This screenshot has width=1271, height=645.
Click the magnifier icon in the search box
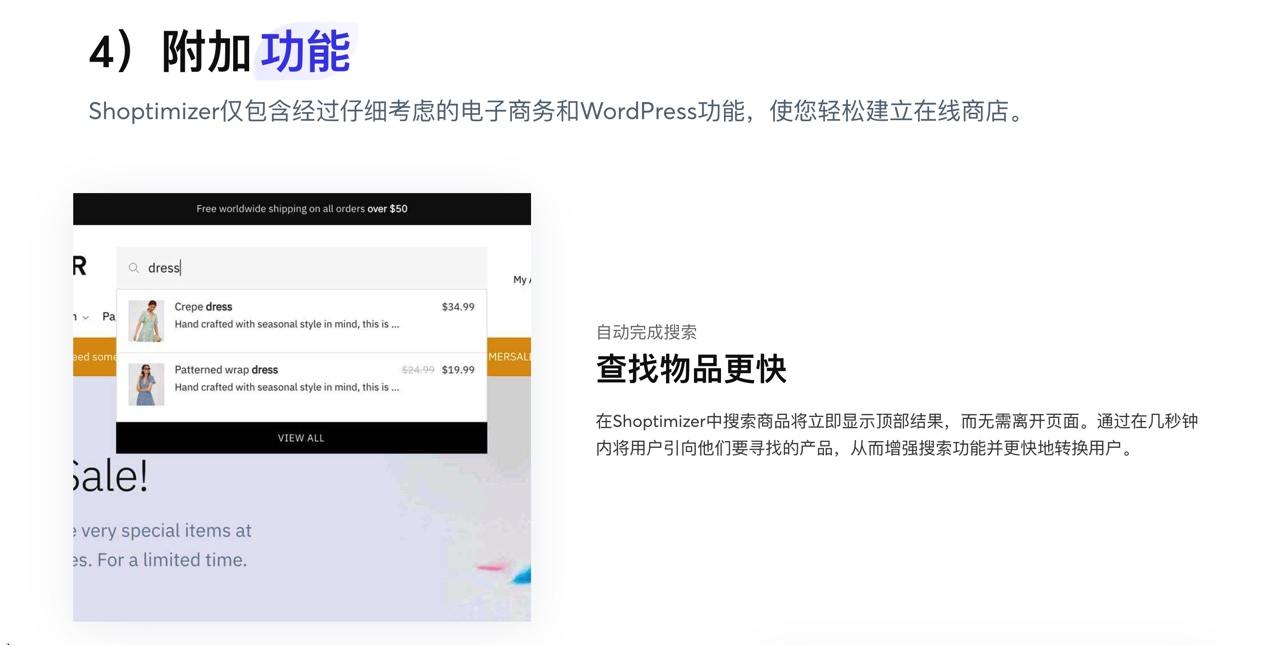(x=134, y=268)
